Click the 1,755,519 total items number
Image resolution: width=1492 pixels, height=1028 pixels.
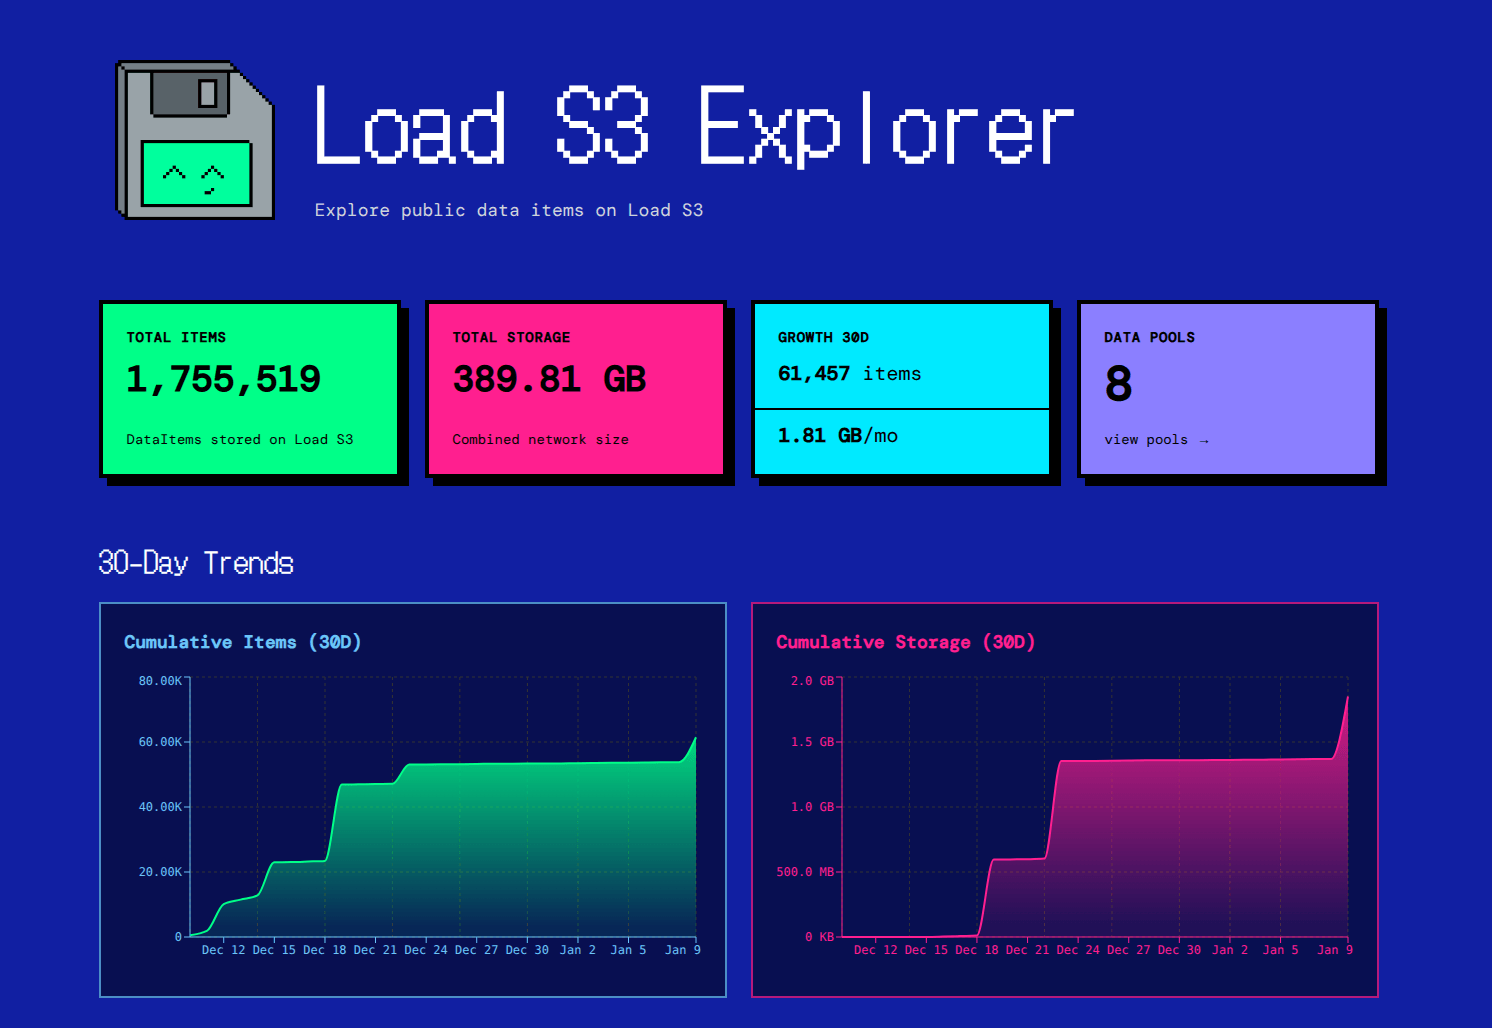point(223,380)
